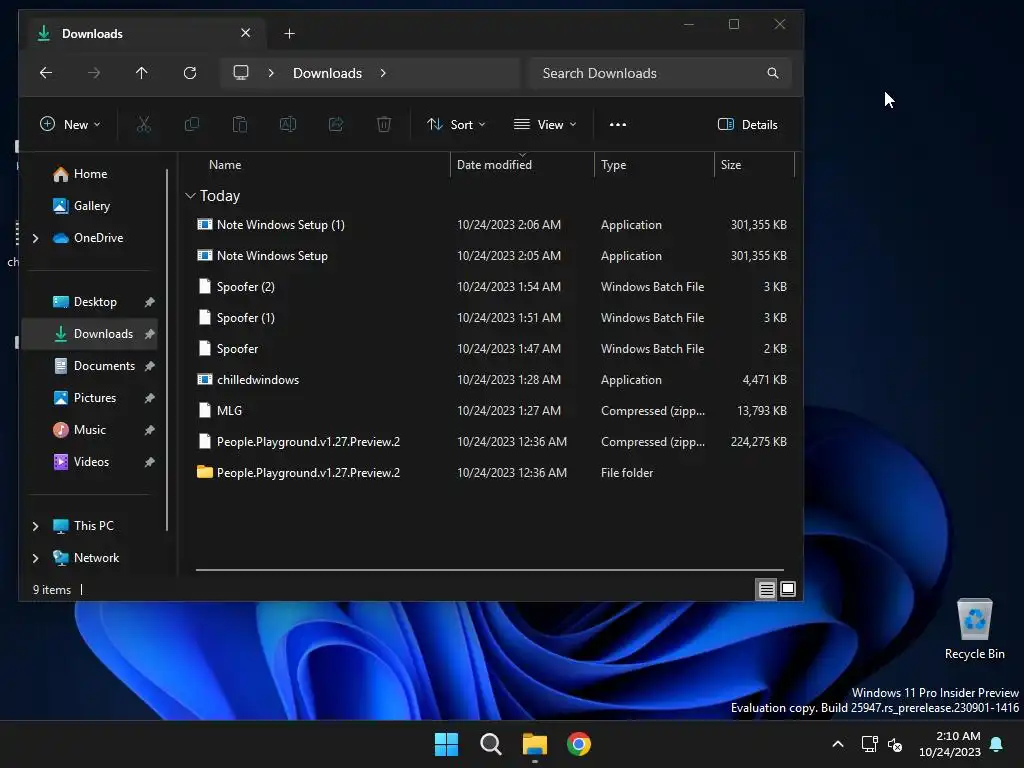Click the muted volume tray icon

[895, 744]
